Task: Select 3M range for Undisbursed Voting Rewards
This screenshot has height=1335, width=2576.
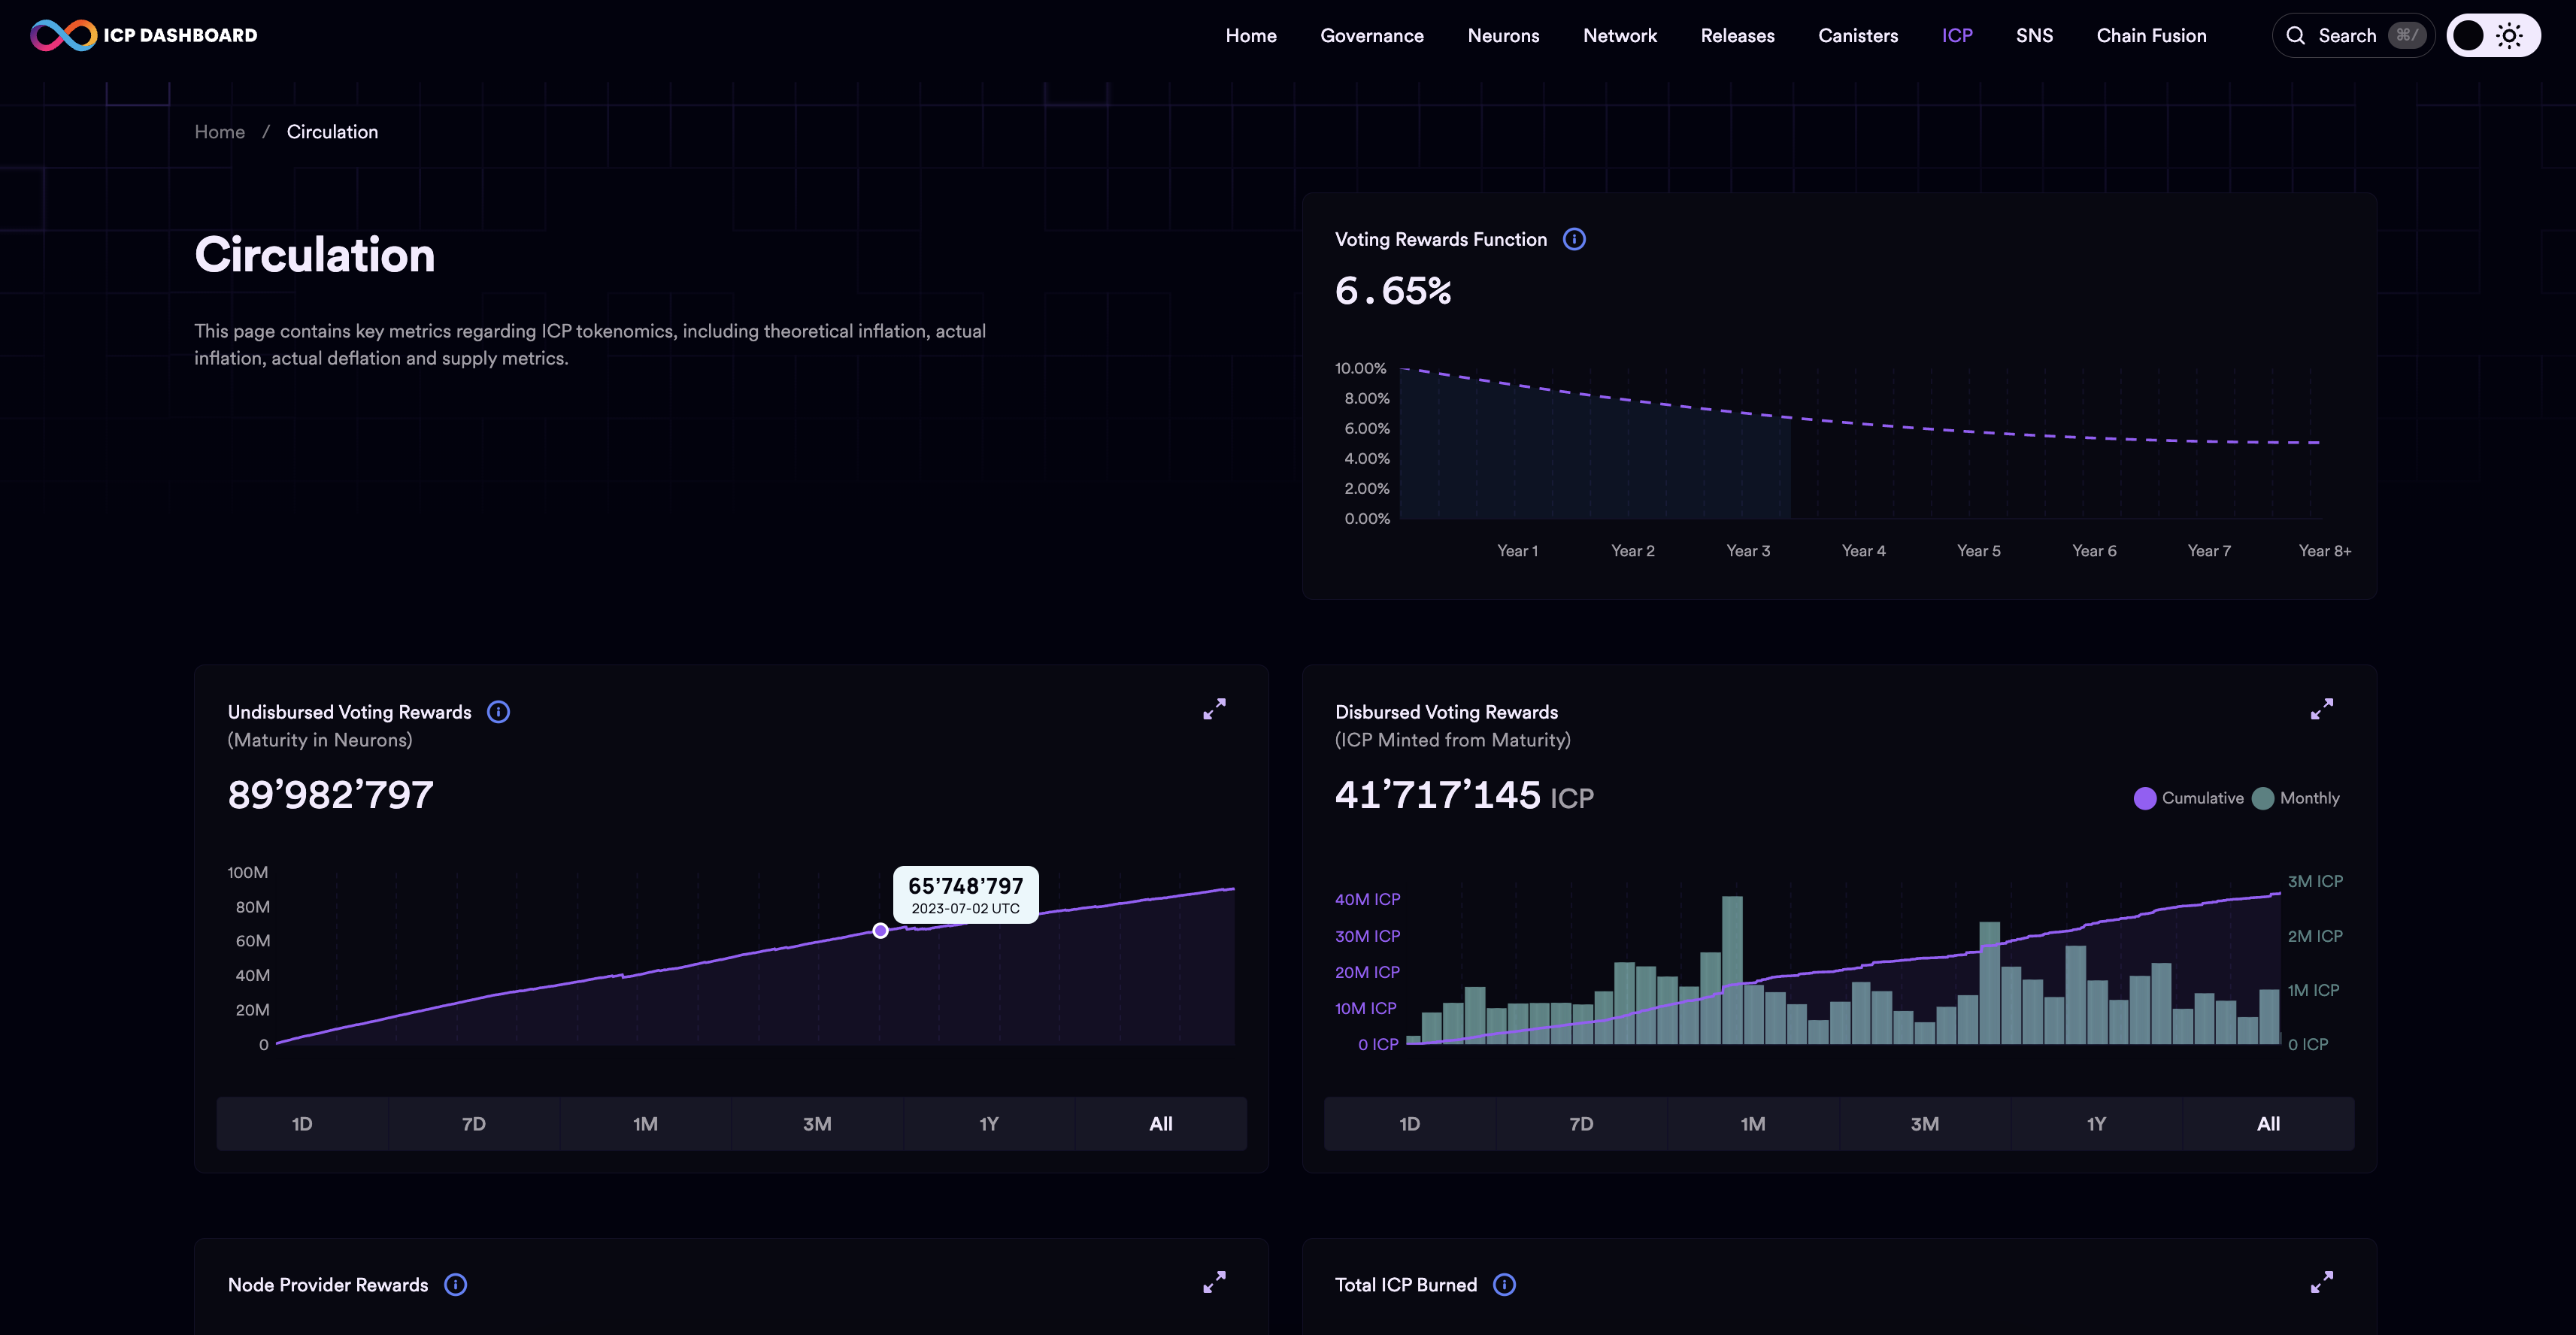Action: click(817, 1124)
